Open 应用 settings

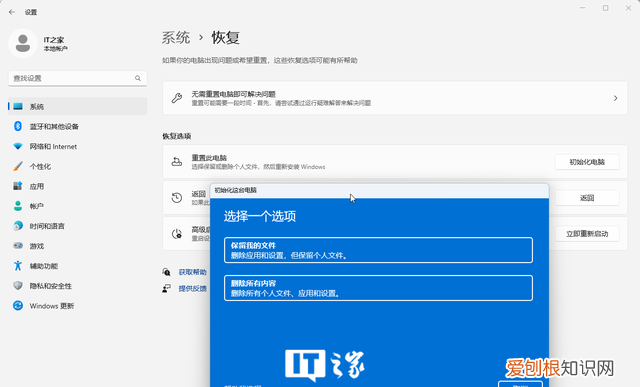[78, 186]
